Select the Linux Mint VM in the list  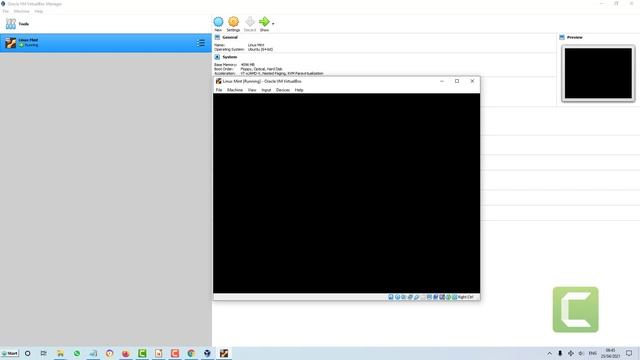point(106,43)
